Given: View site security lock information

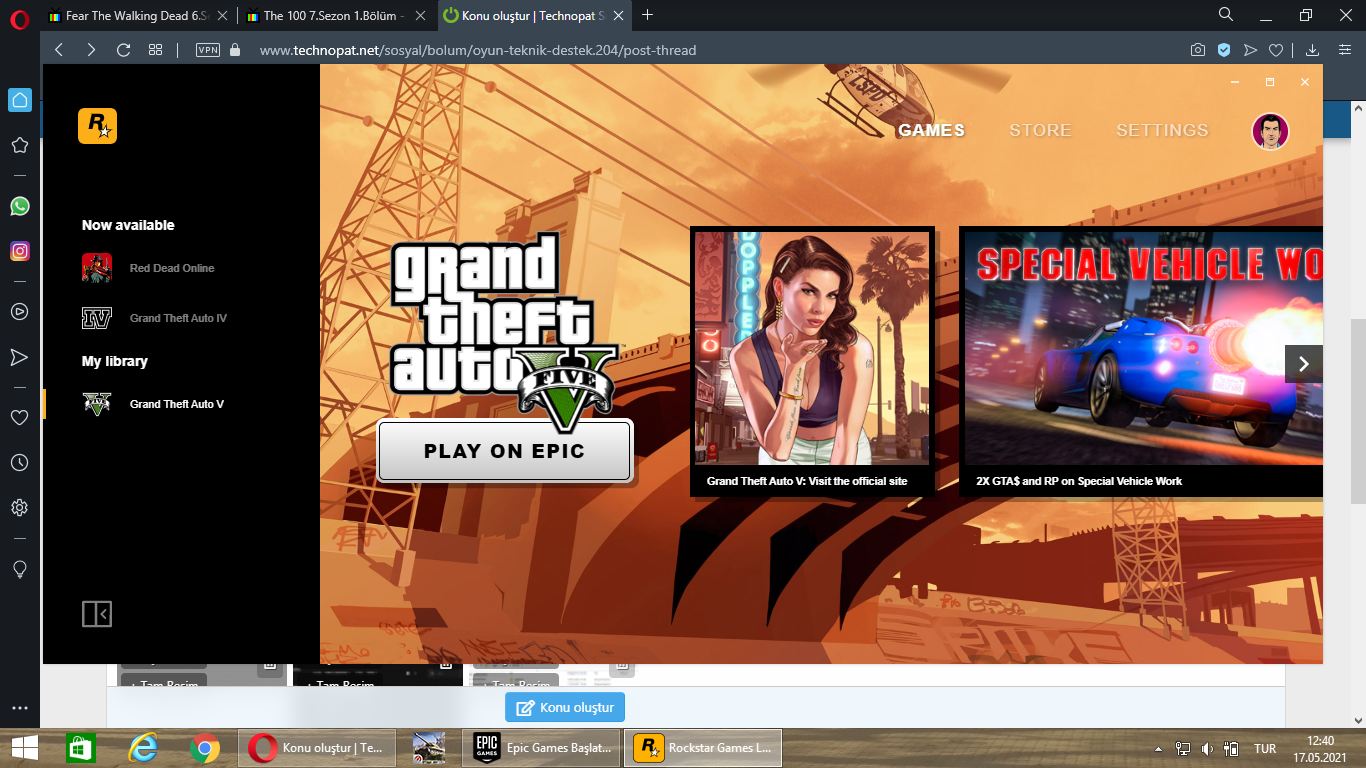Looking at the screenshot, I should point(235,50).
